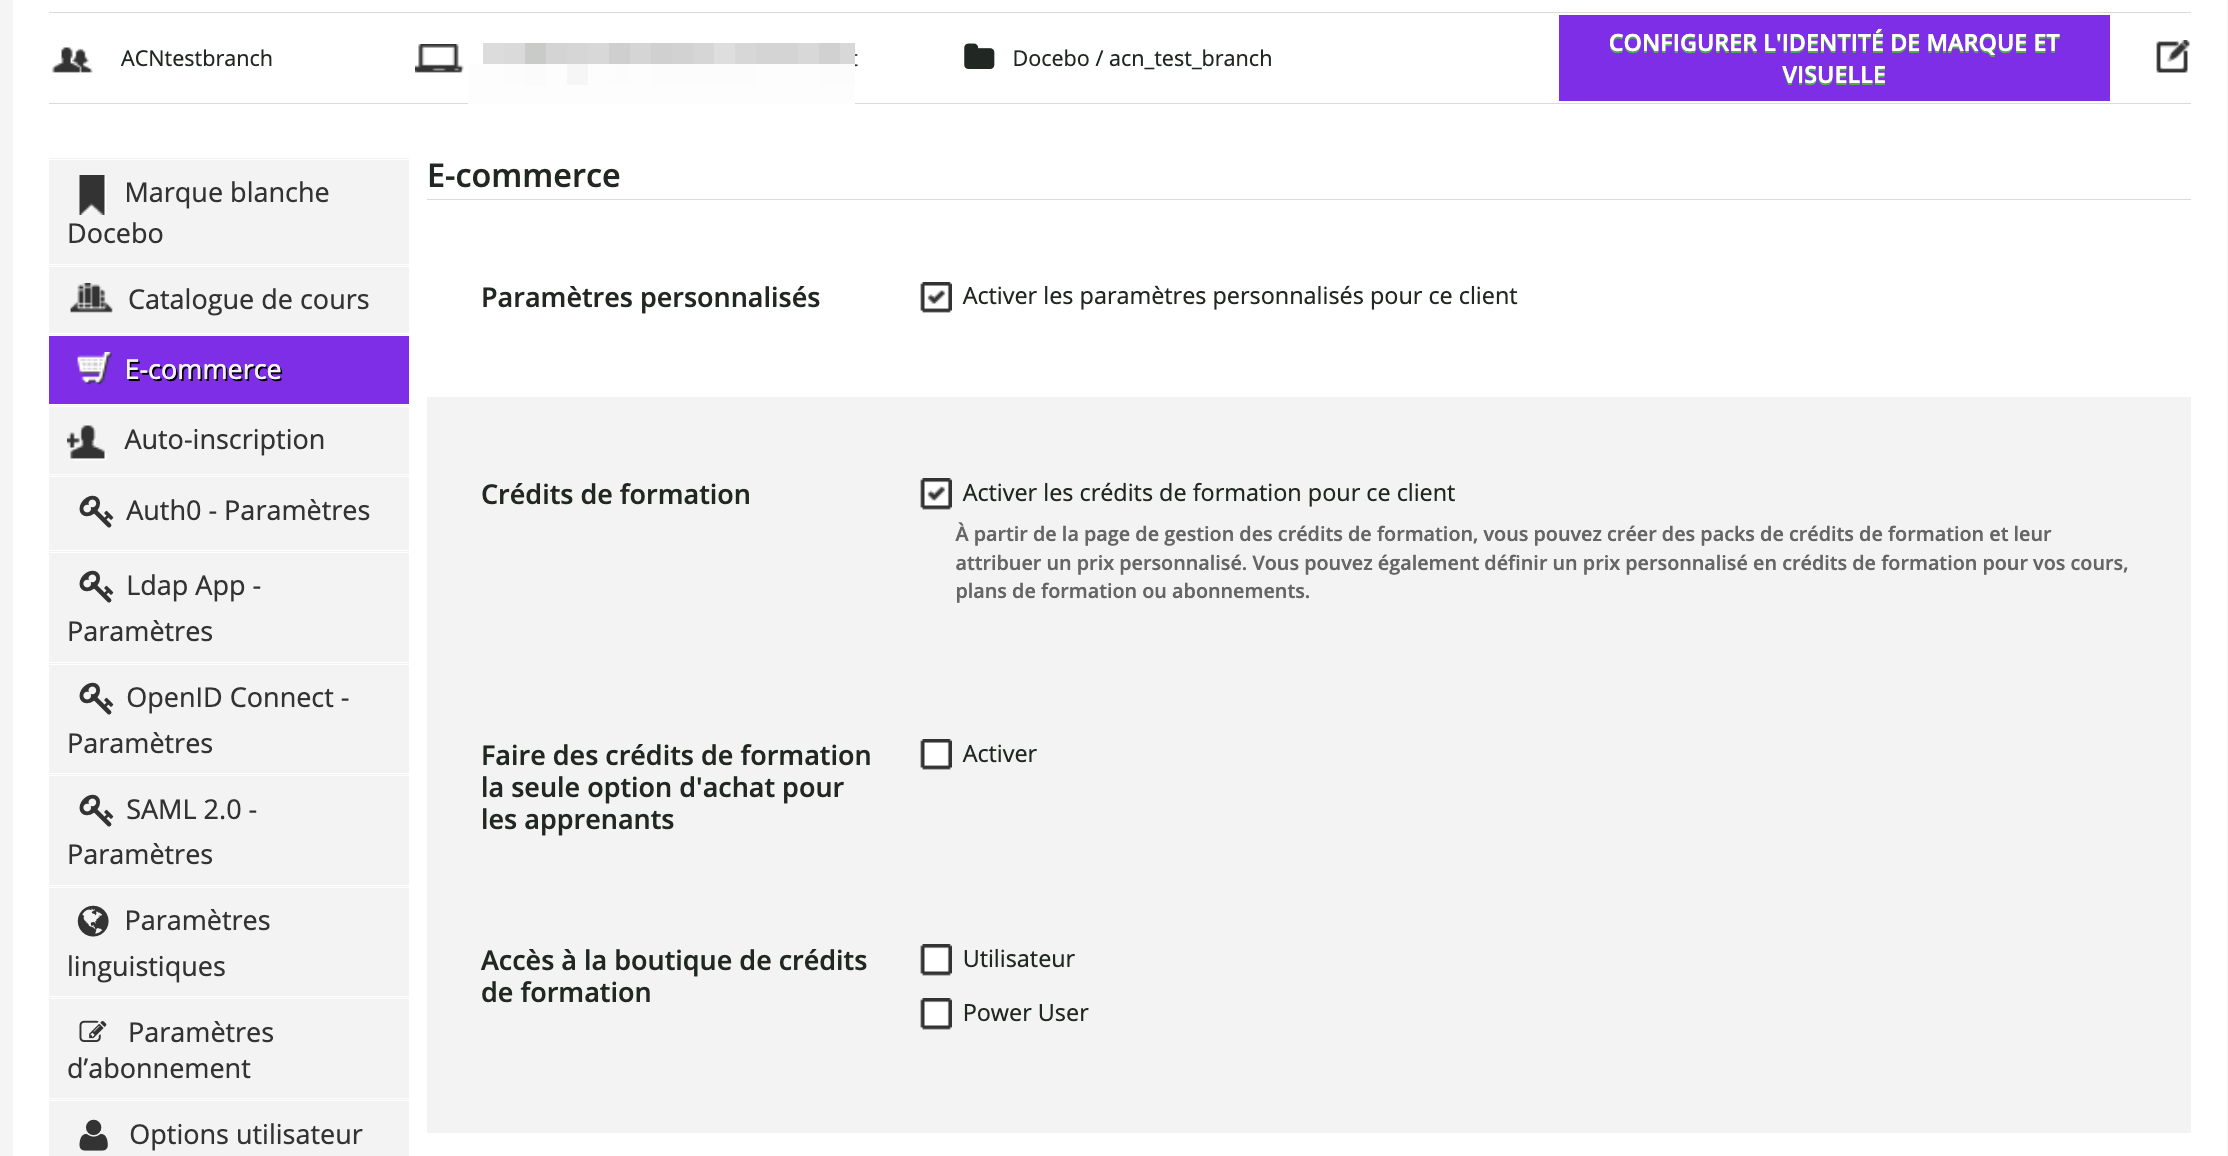Image resolution: width=2228 pixels, height=1156 pixels.
Task: Click the add-user icon for Auto-inscription
Action: click(x=86, y=441)
